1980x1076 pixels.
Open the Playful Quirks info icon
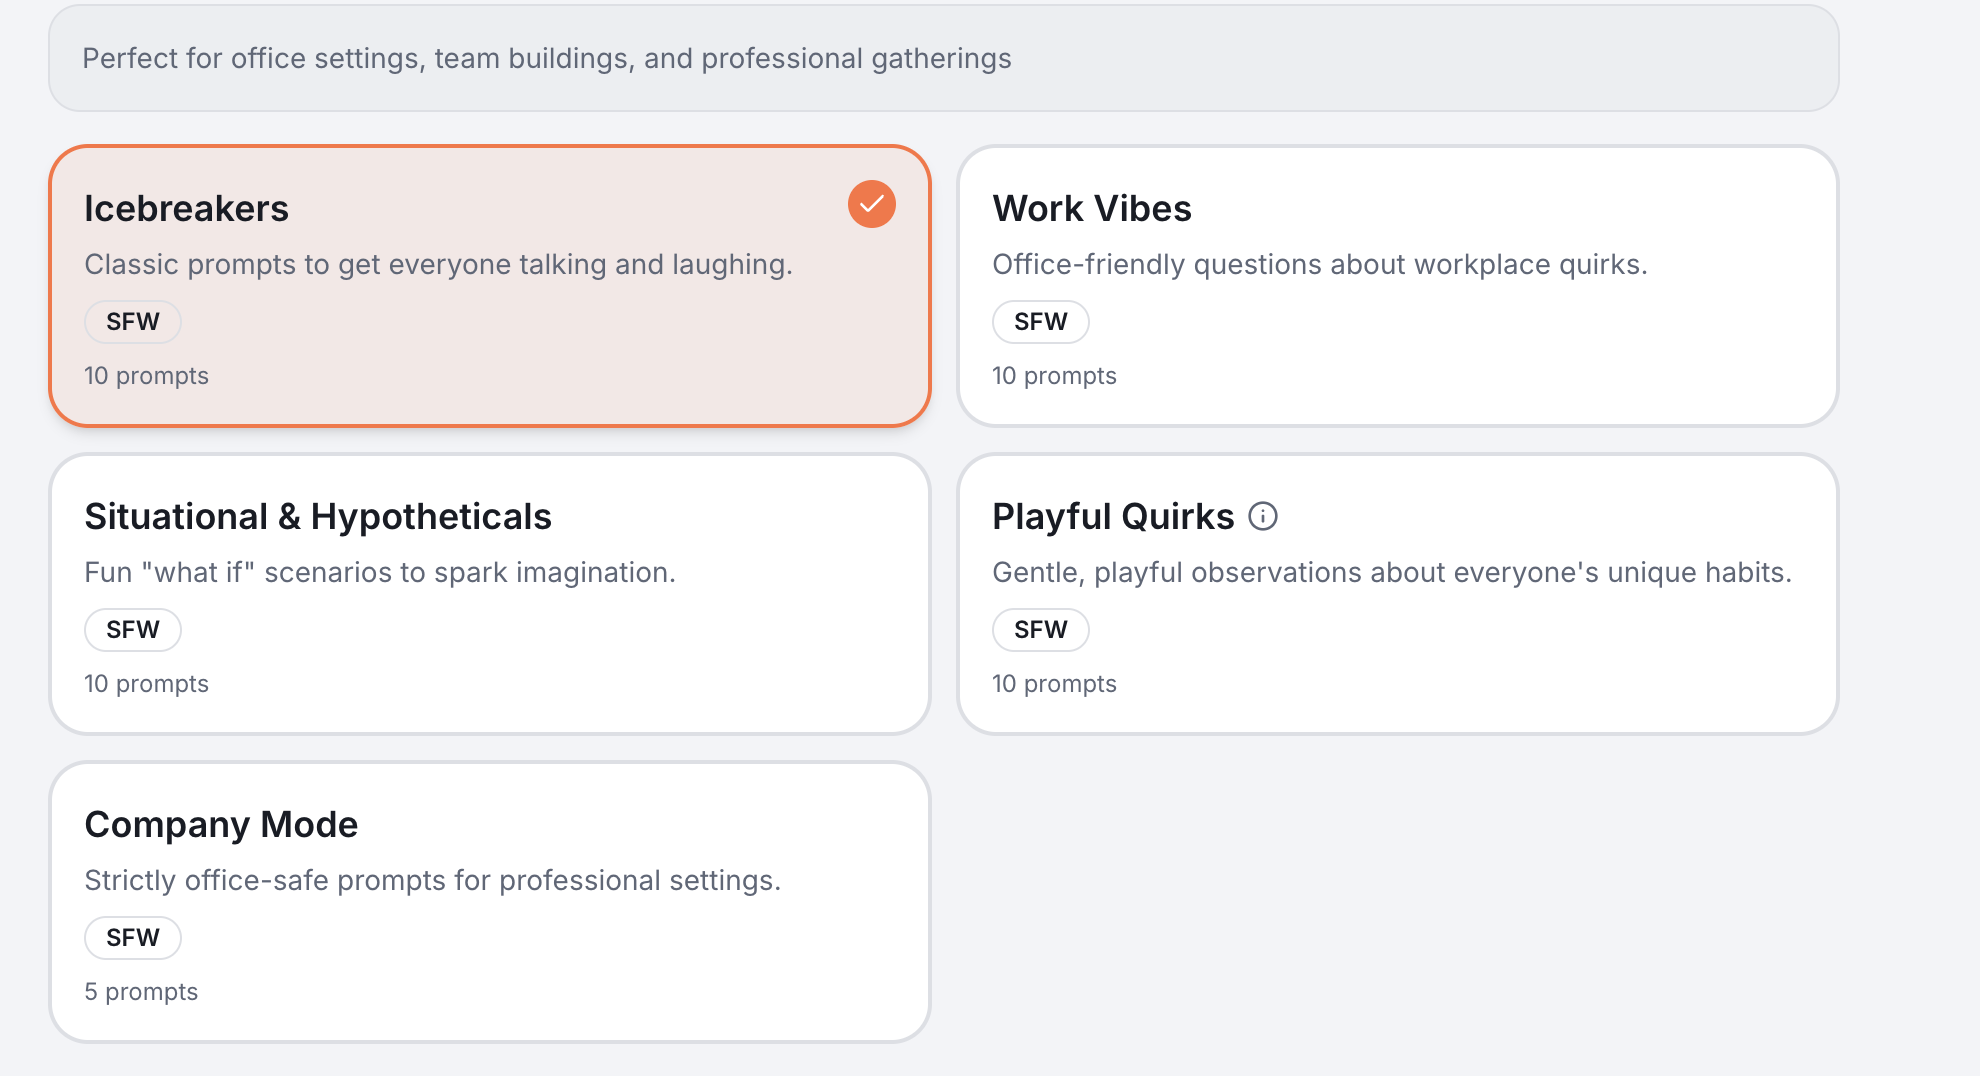coord(1263,516)
